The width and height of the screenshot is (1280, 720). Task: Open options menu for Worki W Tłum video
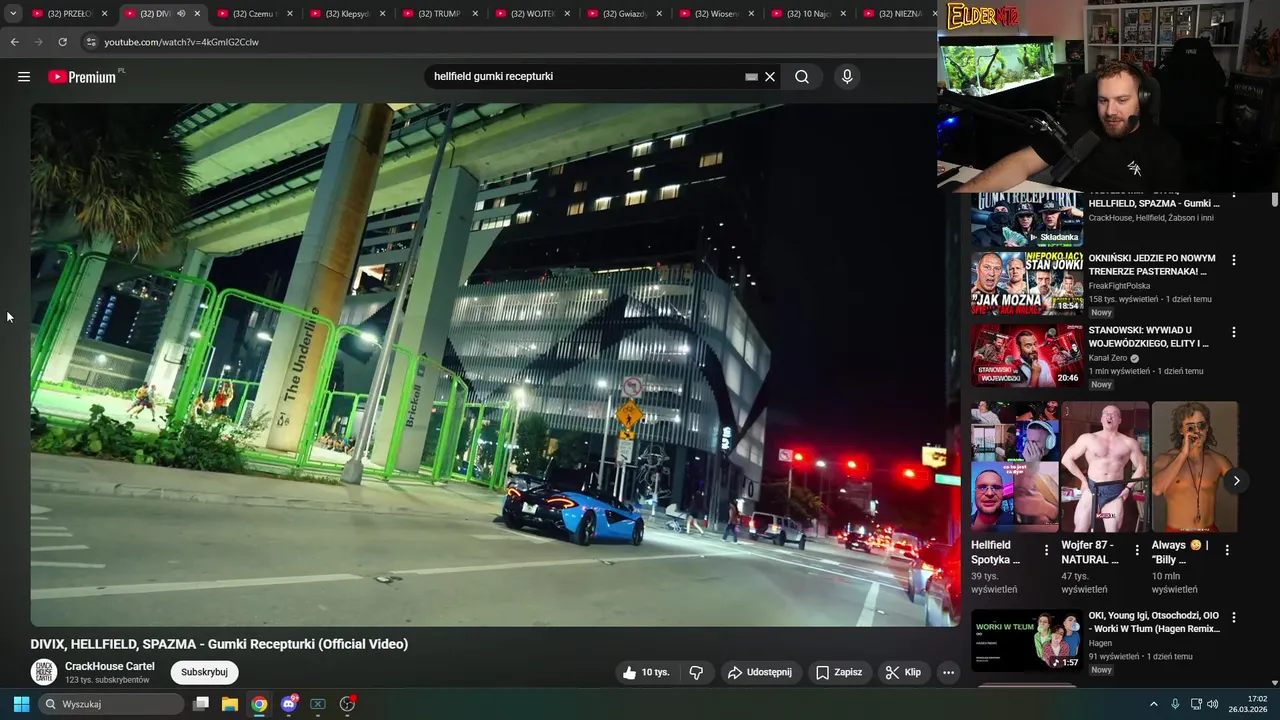(1234, 618)
